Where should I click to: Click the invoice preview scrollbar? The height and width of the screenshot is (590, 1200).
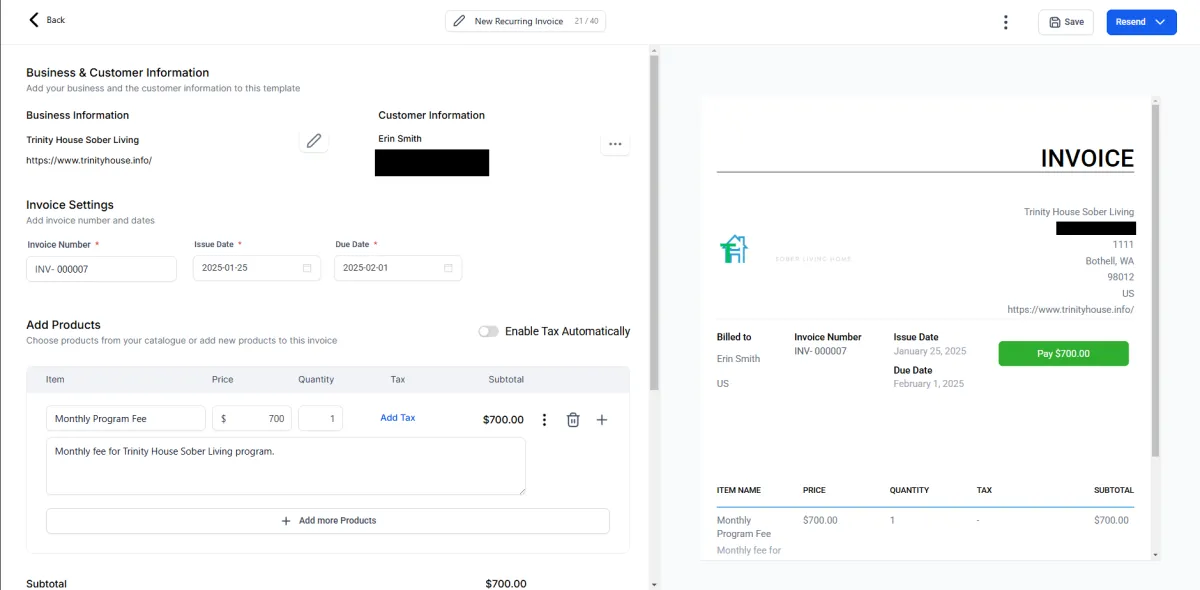(1156, 280)
